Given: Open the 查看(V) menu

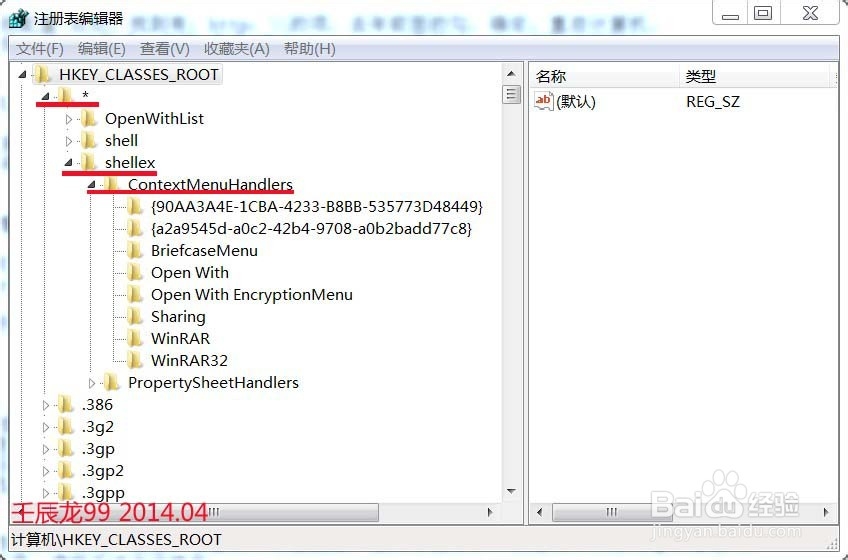Looking at the screenshot, I should 164,49.
